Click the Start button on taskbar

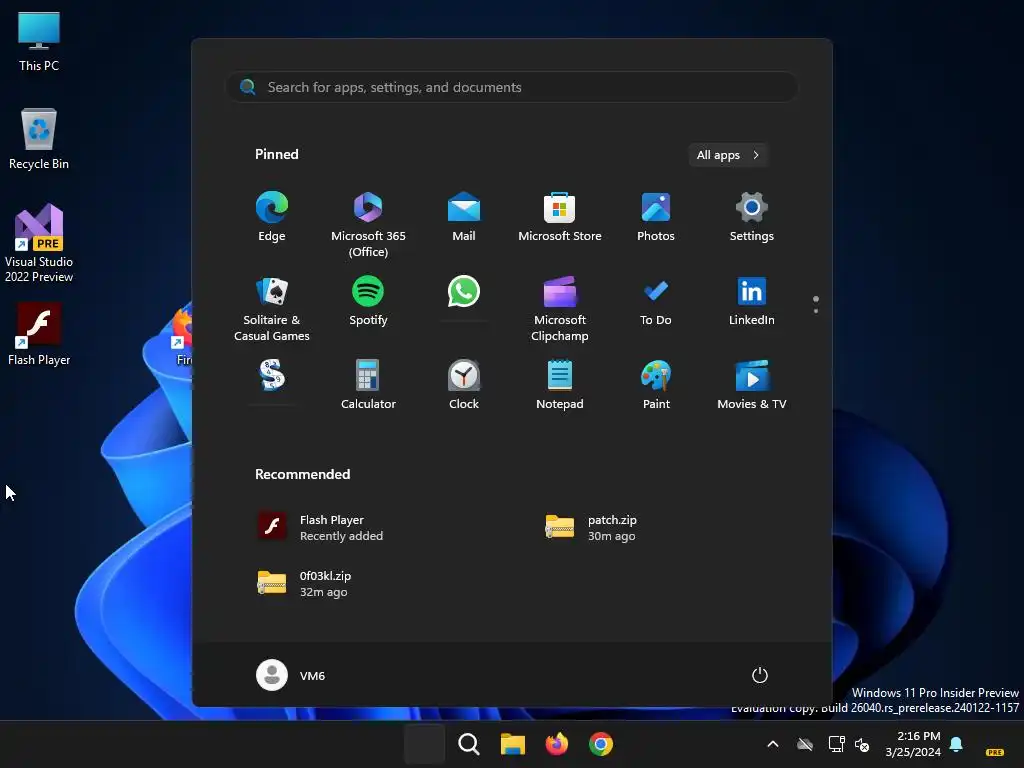(x=424, y=744)
